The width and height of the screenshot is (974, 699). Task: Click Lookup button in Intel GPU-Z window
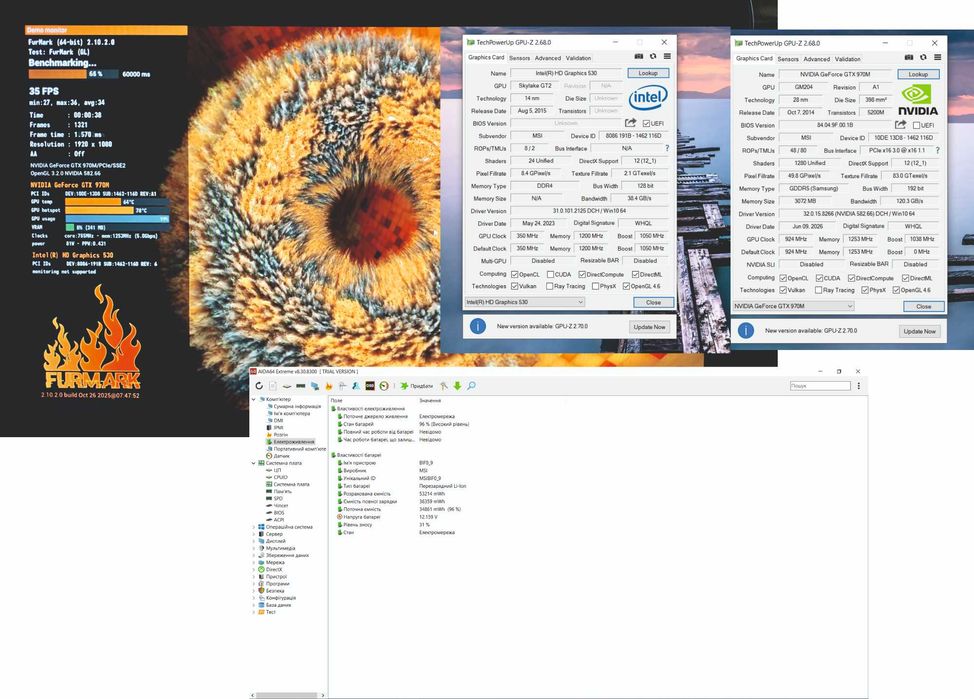[648, 73]
